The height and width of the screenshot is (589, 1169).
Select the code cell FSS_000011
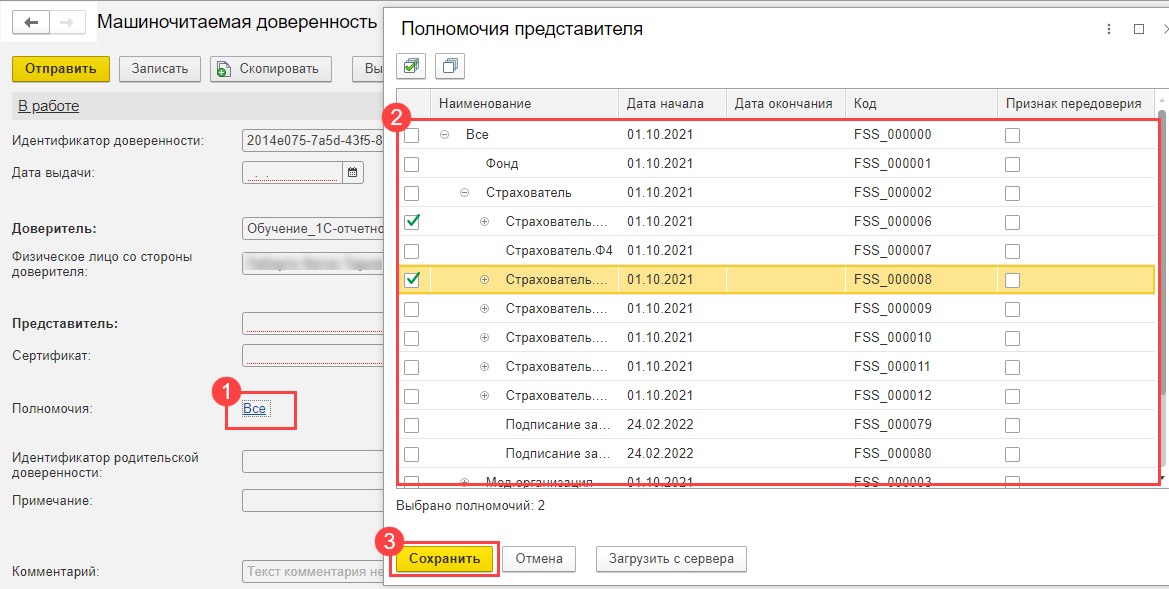click(x=892, y=367)
